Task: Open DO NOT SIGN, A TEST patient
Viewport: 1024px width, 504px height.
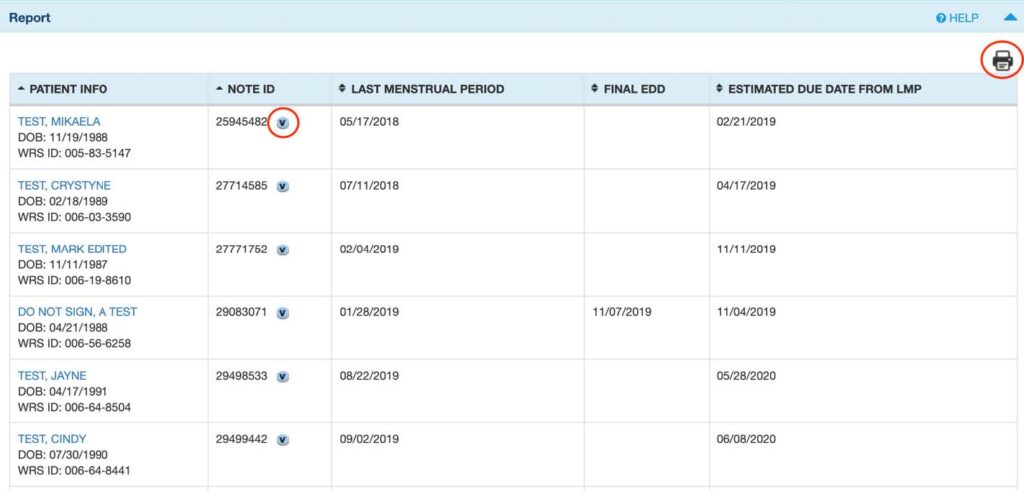Action: tap(77, 312)
